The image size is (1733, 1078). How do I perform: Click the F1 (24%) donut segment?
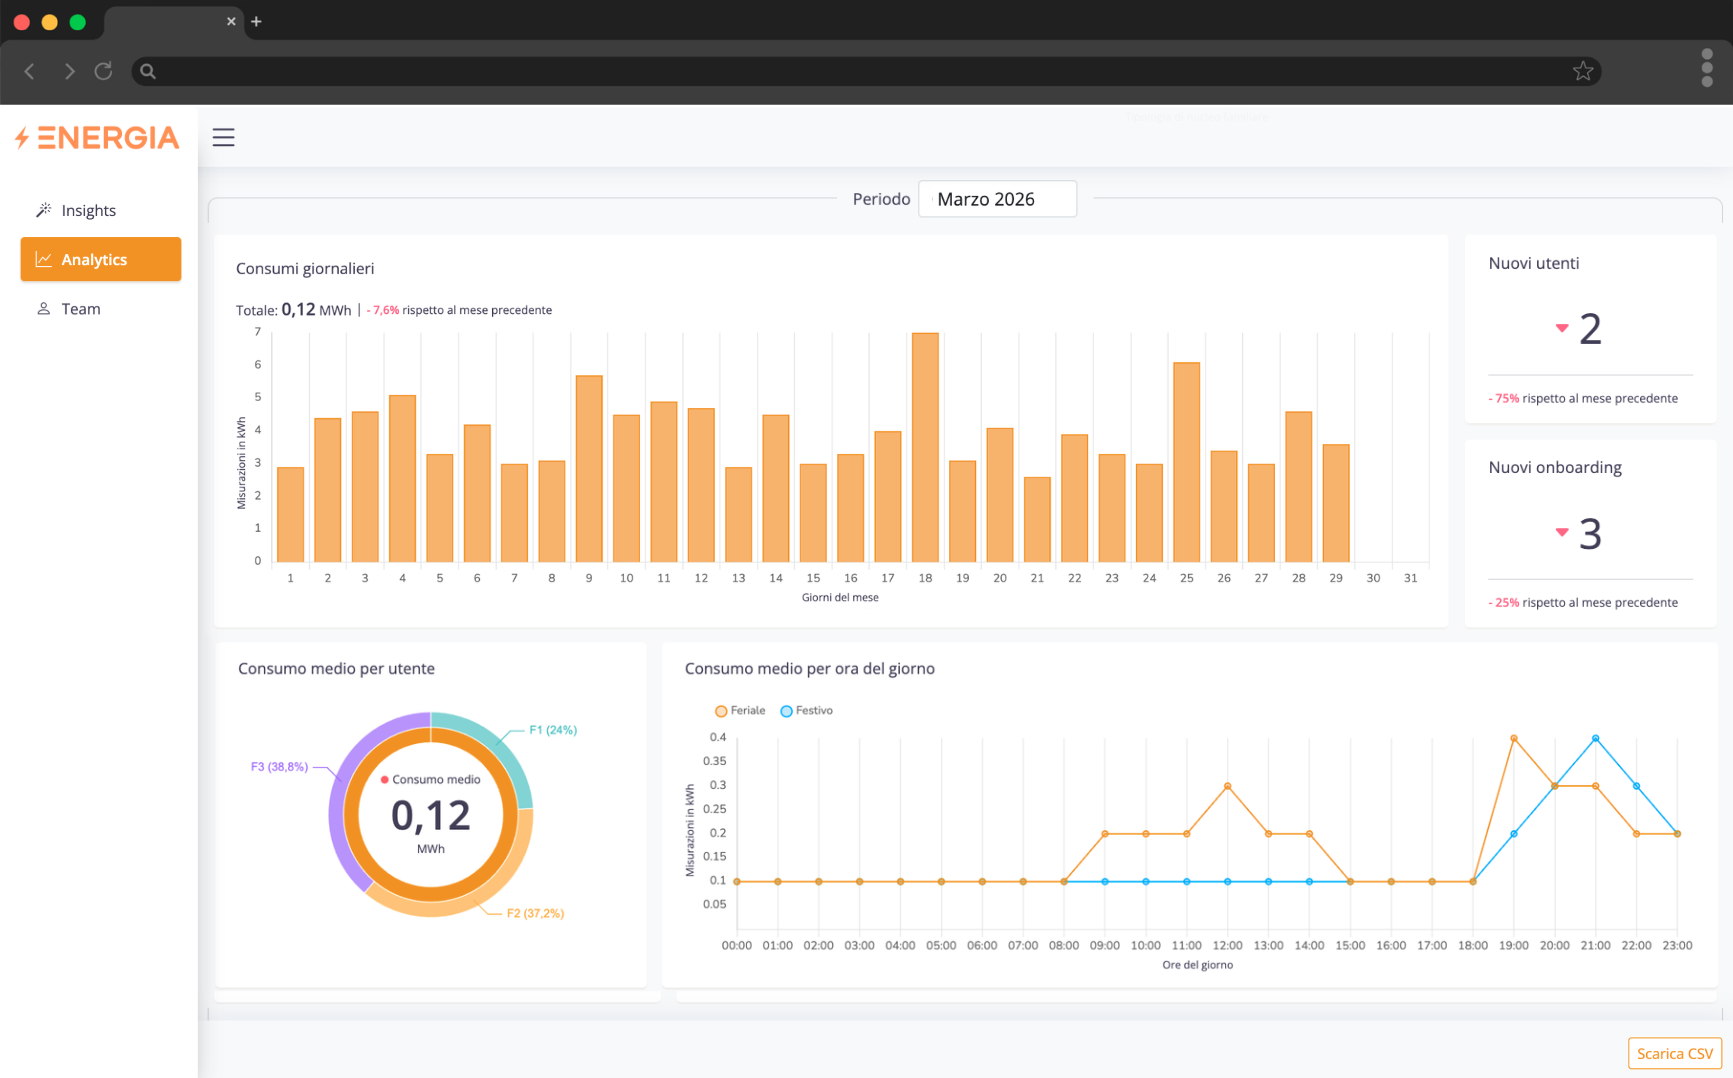[x=504, y=754]
